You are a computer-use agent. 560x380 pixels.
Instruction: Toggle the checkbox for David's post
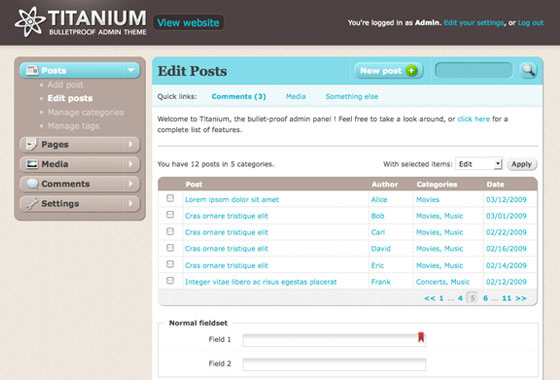(x=170, y=248)
